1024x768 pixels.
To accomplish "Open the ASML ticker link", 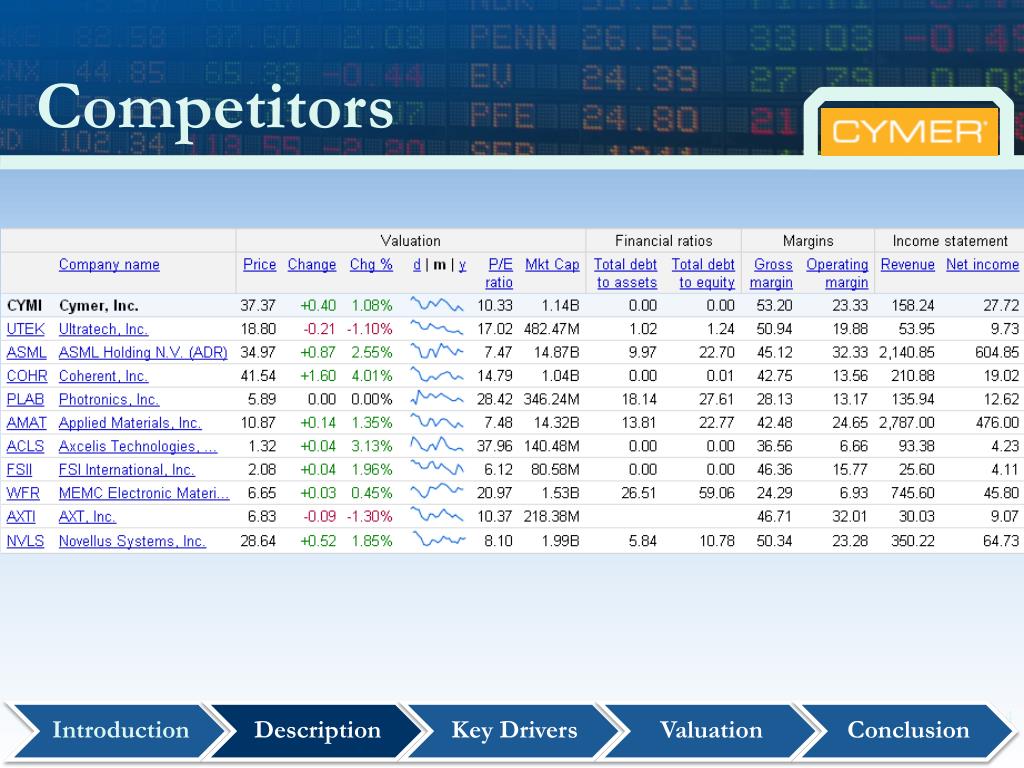I will pyautogui.click(x=26, y=353).
